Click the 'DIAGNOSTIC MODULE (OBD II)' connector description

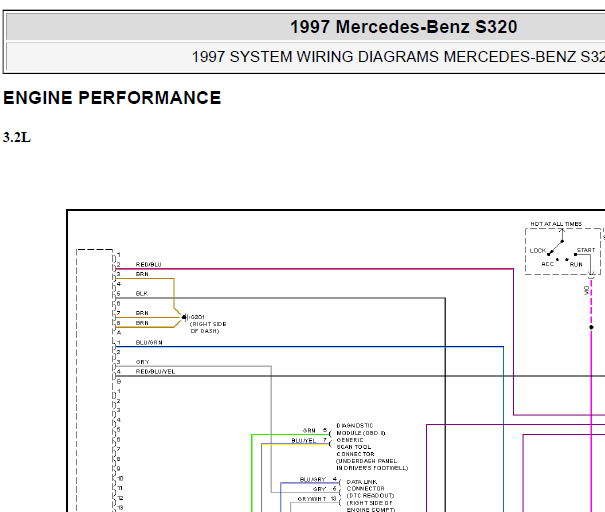(x=361, y=429)
